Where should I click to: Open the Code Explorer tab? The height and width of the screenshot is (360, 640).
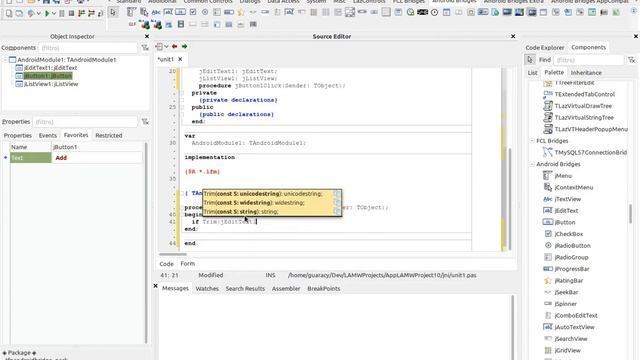tap(544, 47)
